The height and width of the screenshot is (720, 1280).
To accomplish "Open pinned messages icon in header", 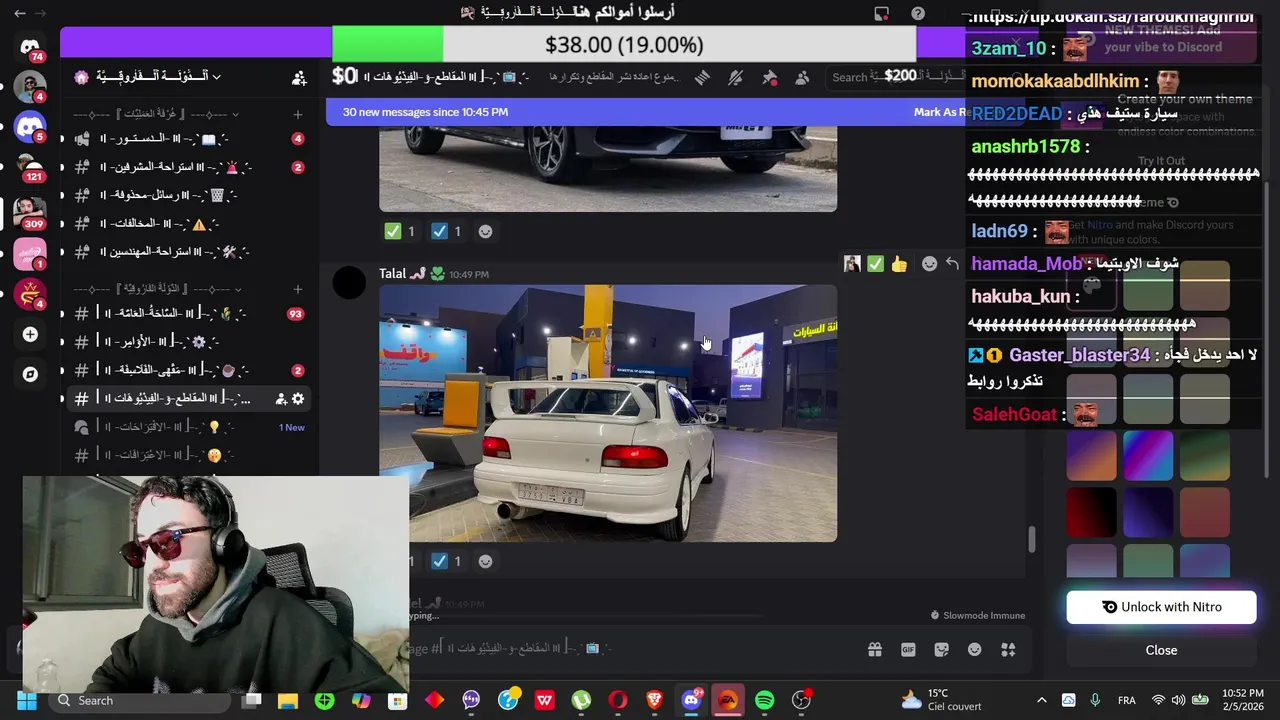I will click(x=769, y=77).
